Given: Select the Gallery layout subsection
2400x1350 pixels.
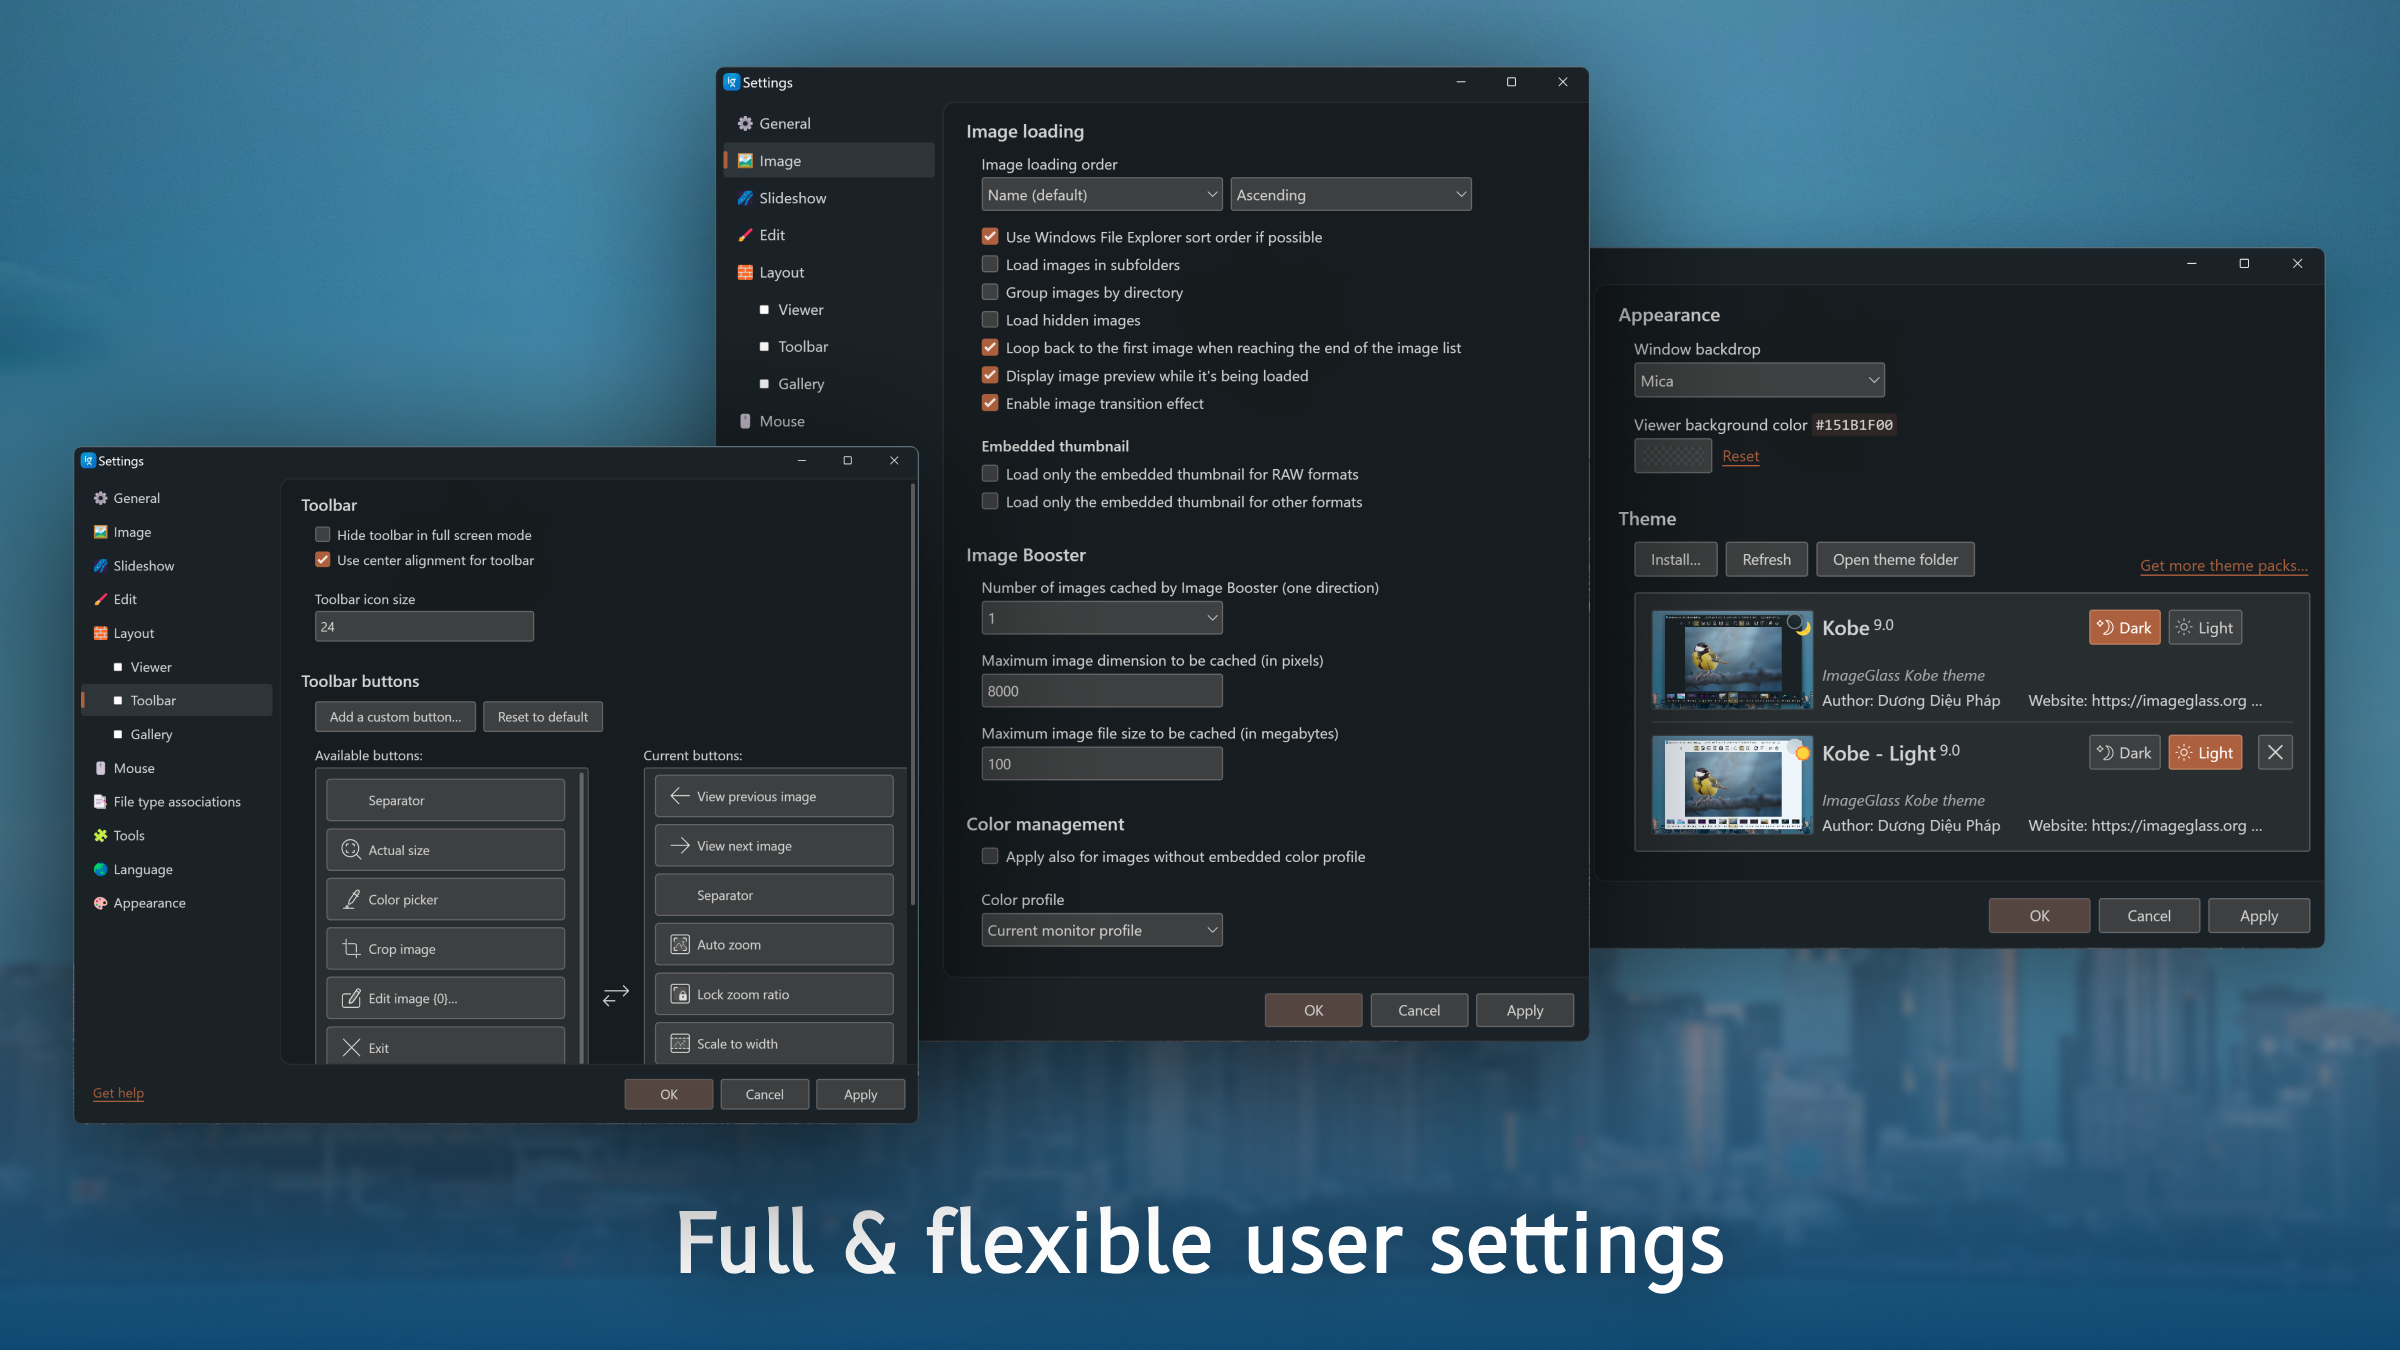Looking at the screenshot, I should 151,733.
